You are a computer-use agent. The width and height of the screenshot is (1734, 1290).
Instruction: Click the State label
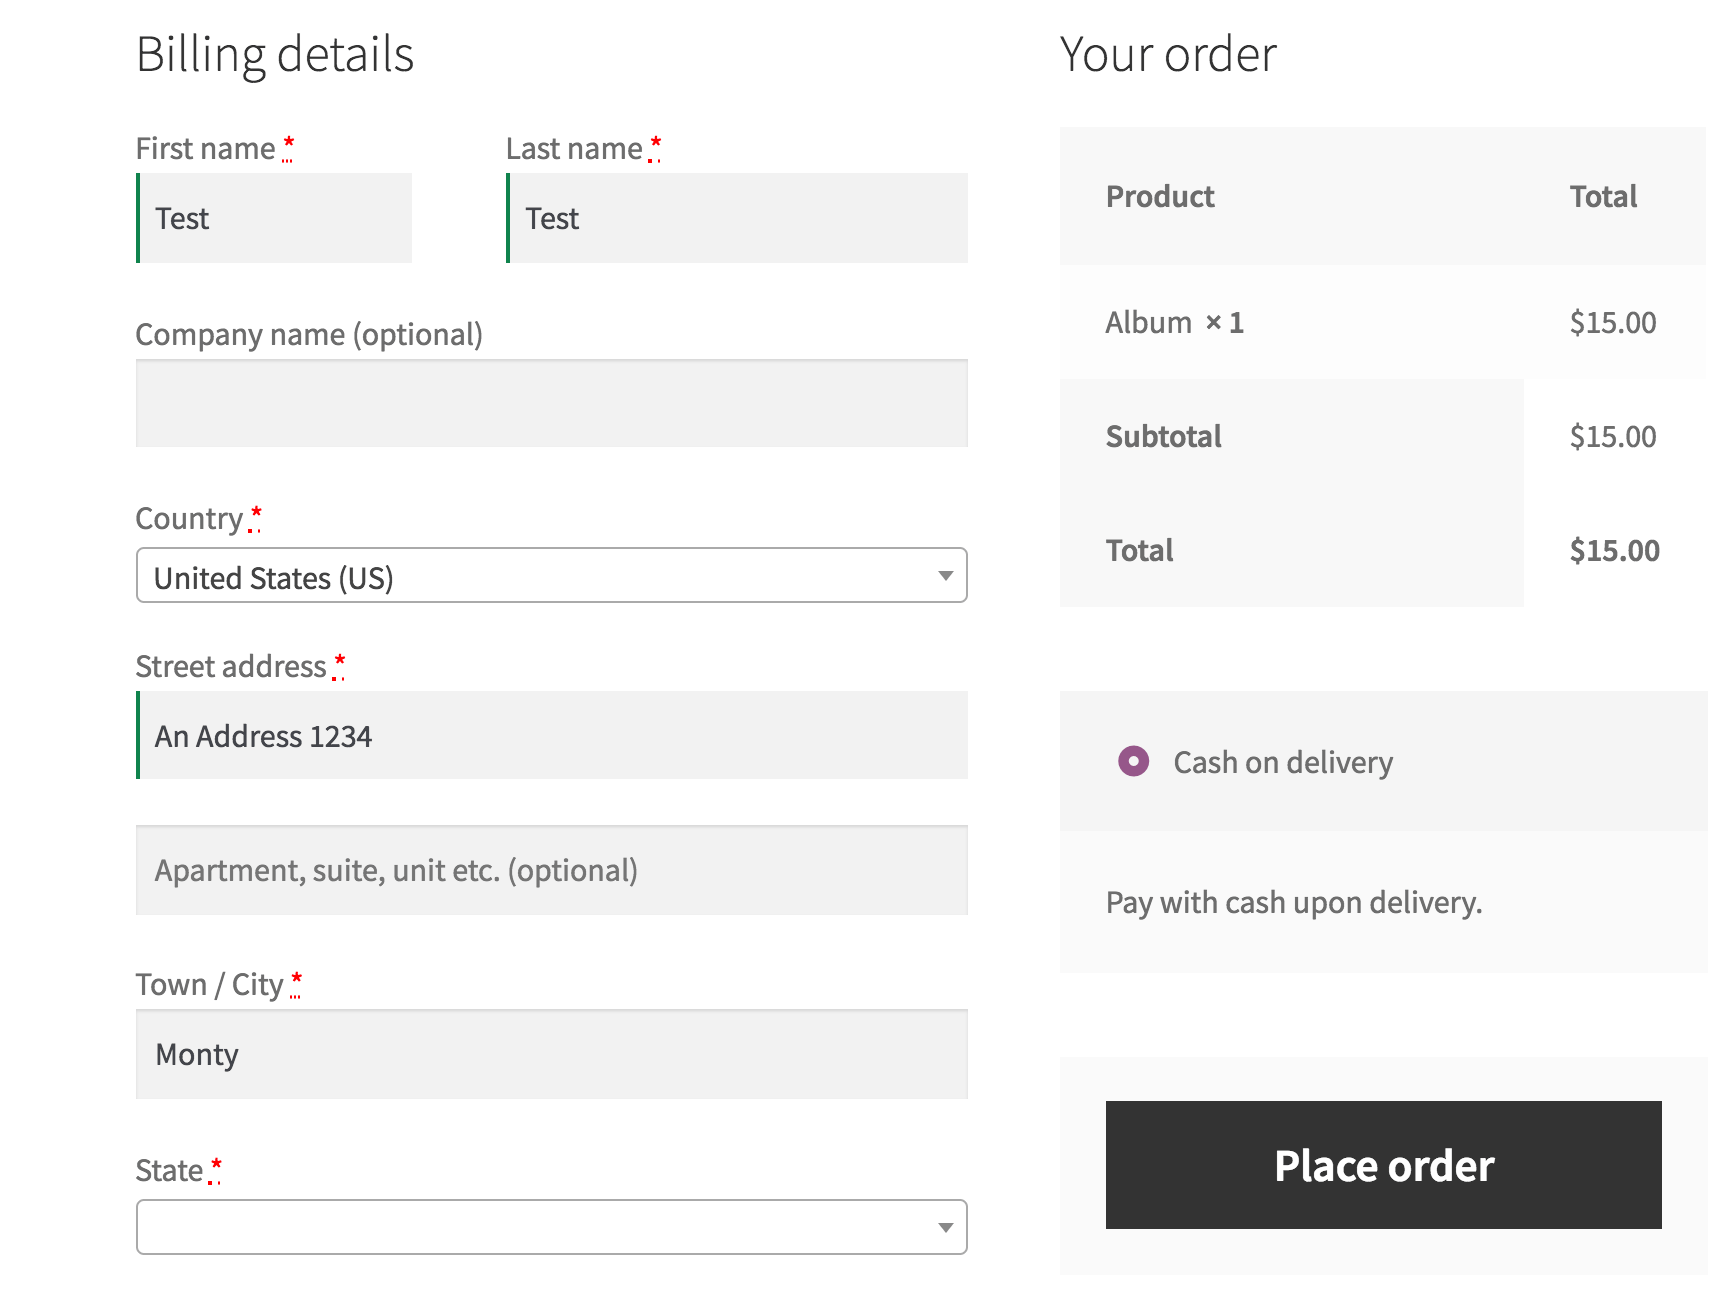169,1171
